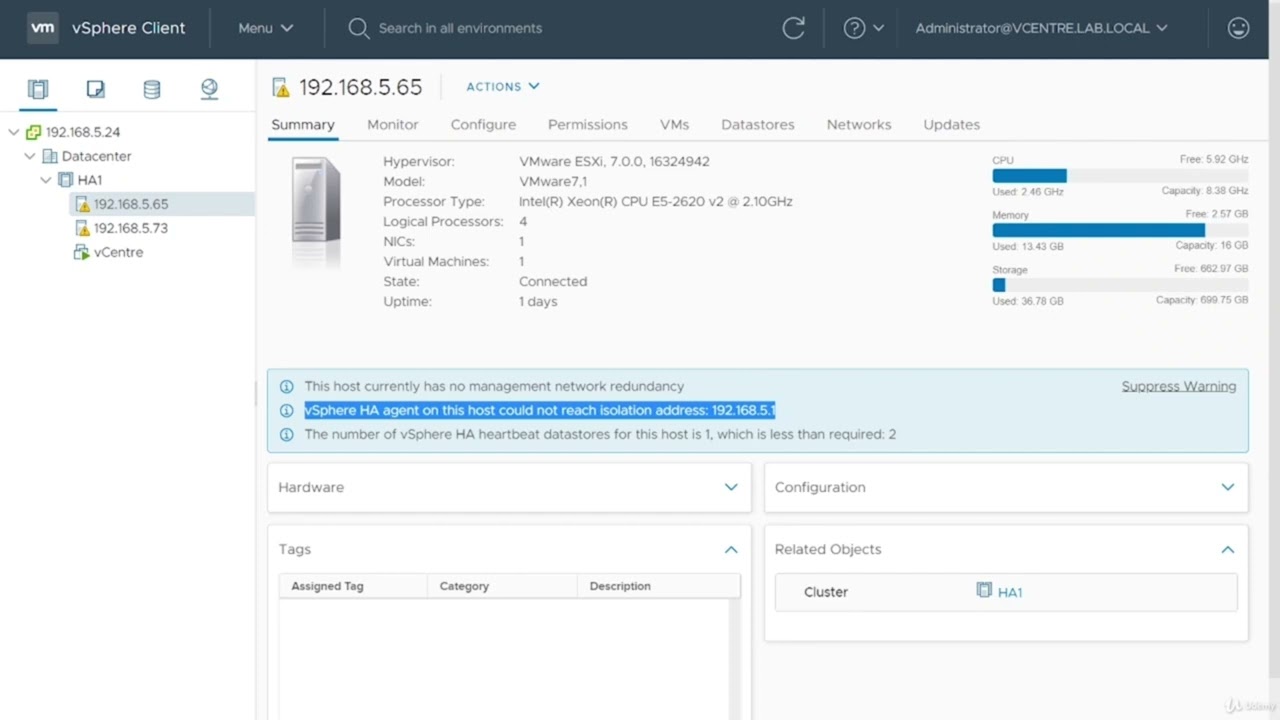The height and width of the screenshot is (720, 1280).
Task: Open Storage inventory view icon
Action: click(x=152, y=89)
